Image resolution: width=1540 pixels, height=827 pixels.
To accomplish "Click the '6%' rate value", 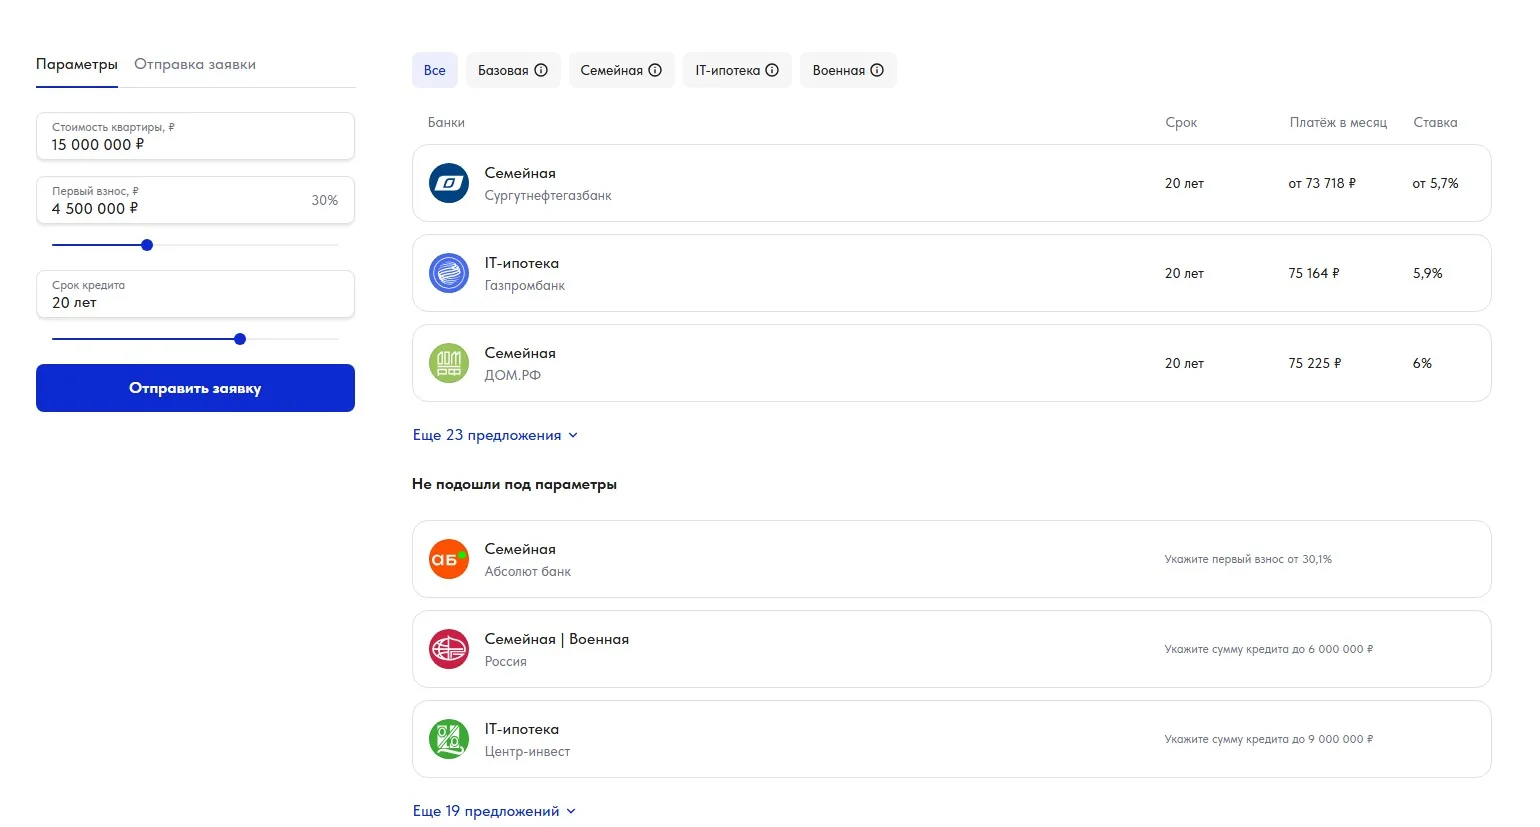I will point(1422,363).
